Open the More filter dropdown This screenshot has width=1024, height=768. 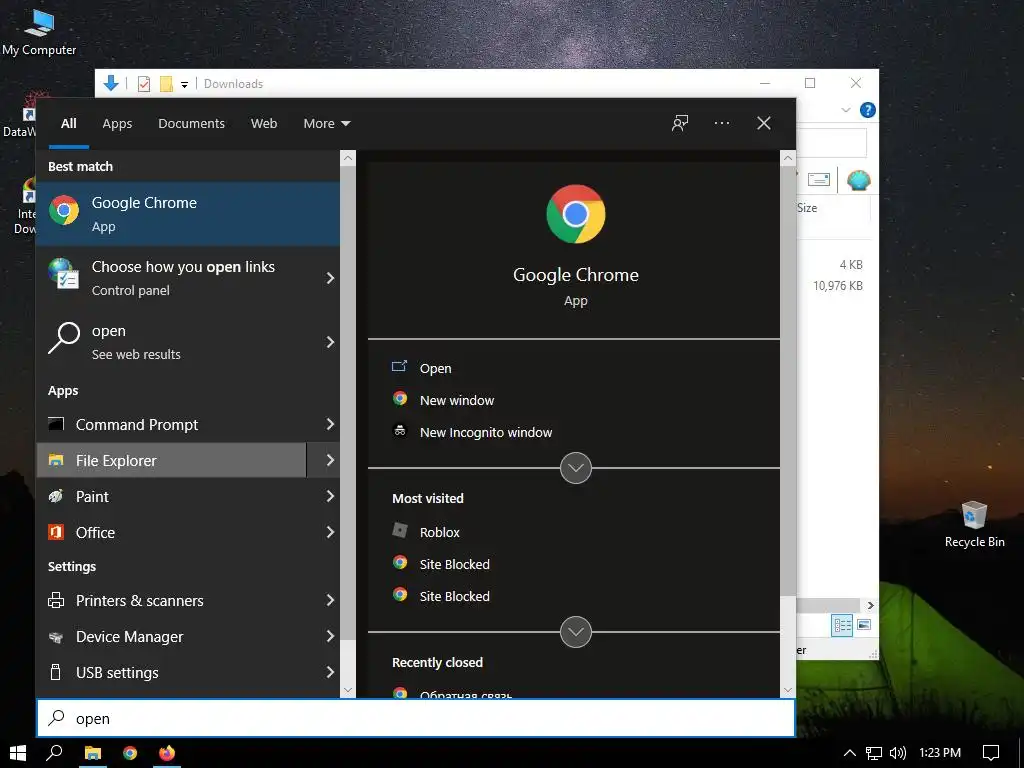[327, 123]
